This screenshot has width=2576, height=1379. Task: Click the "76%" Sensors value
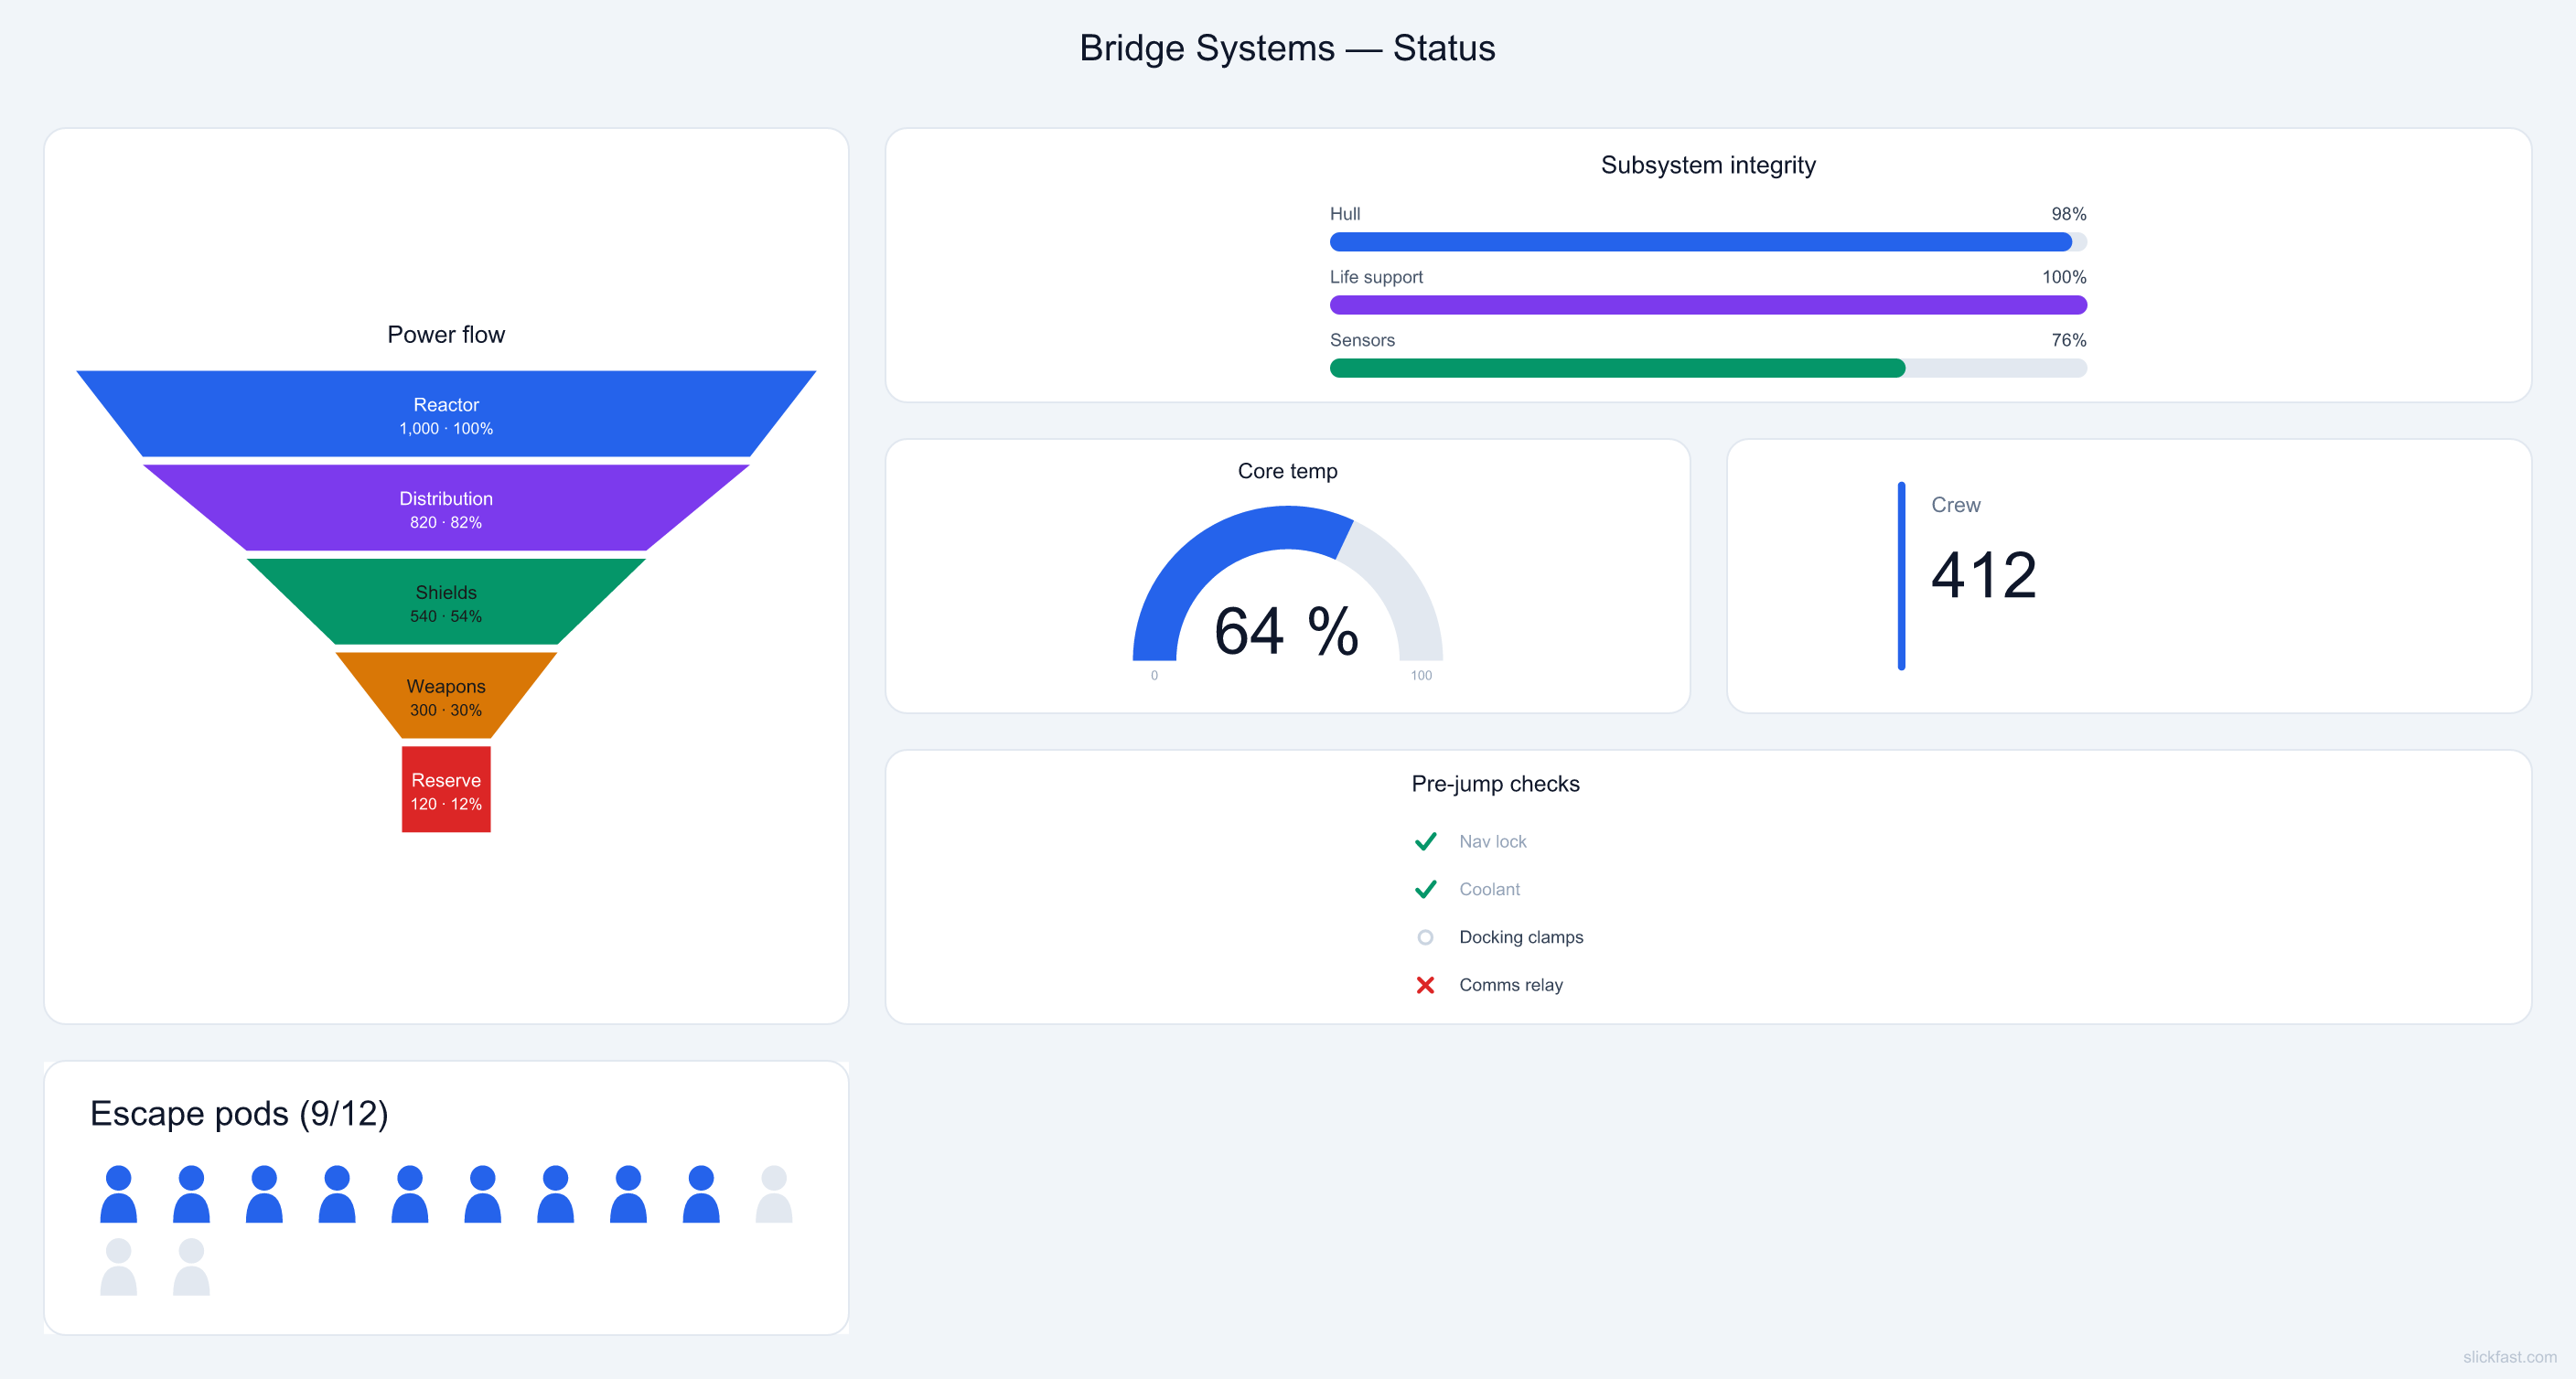(x=2068, y=340)
